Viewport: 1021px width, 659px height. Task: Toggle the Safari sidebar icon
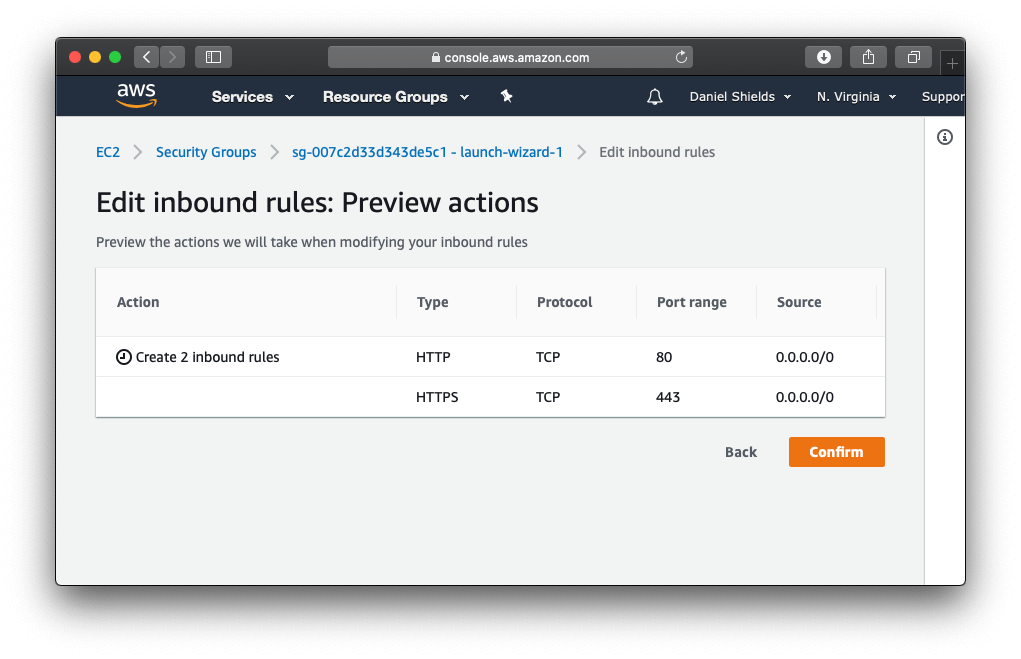(x=212, y=57)
